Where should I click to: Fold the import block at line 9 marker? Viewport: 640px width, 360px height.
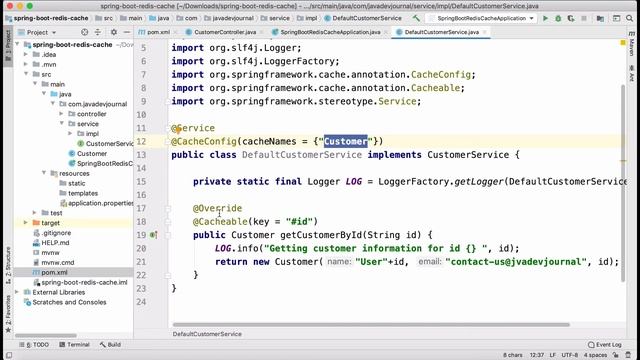coord(168,102)
